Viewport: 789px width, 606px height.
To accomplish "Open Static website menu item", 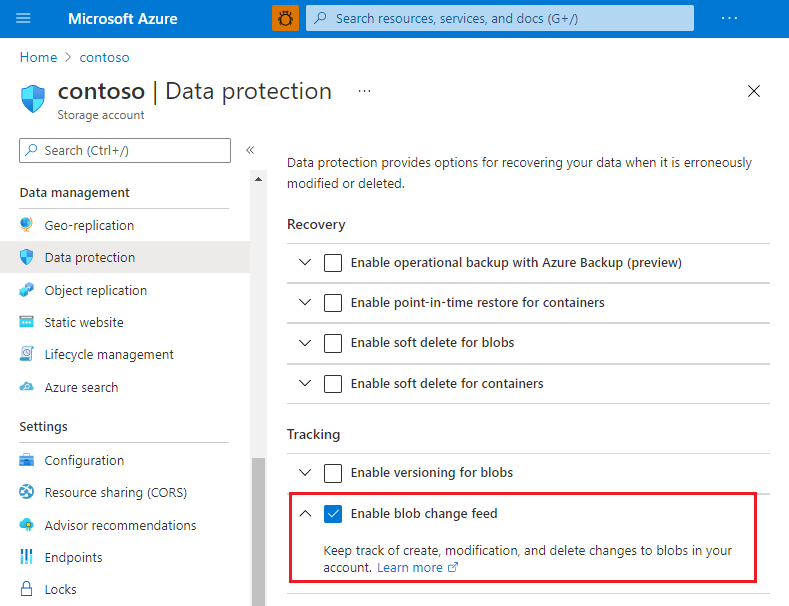I will pos(84,323).
